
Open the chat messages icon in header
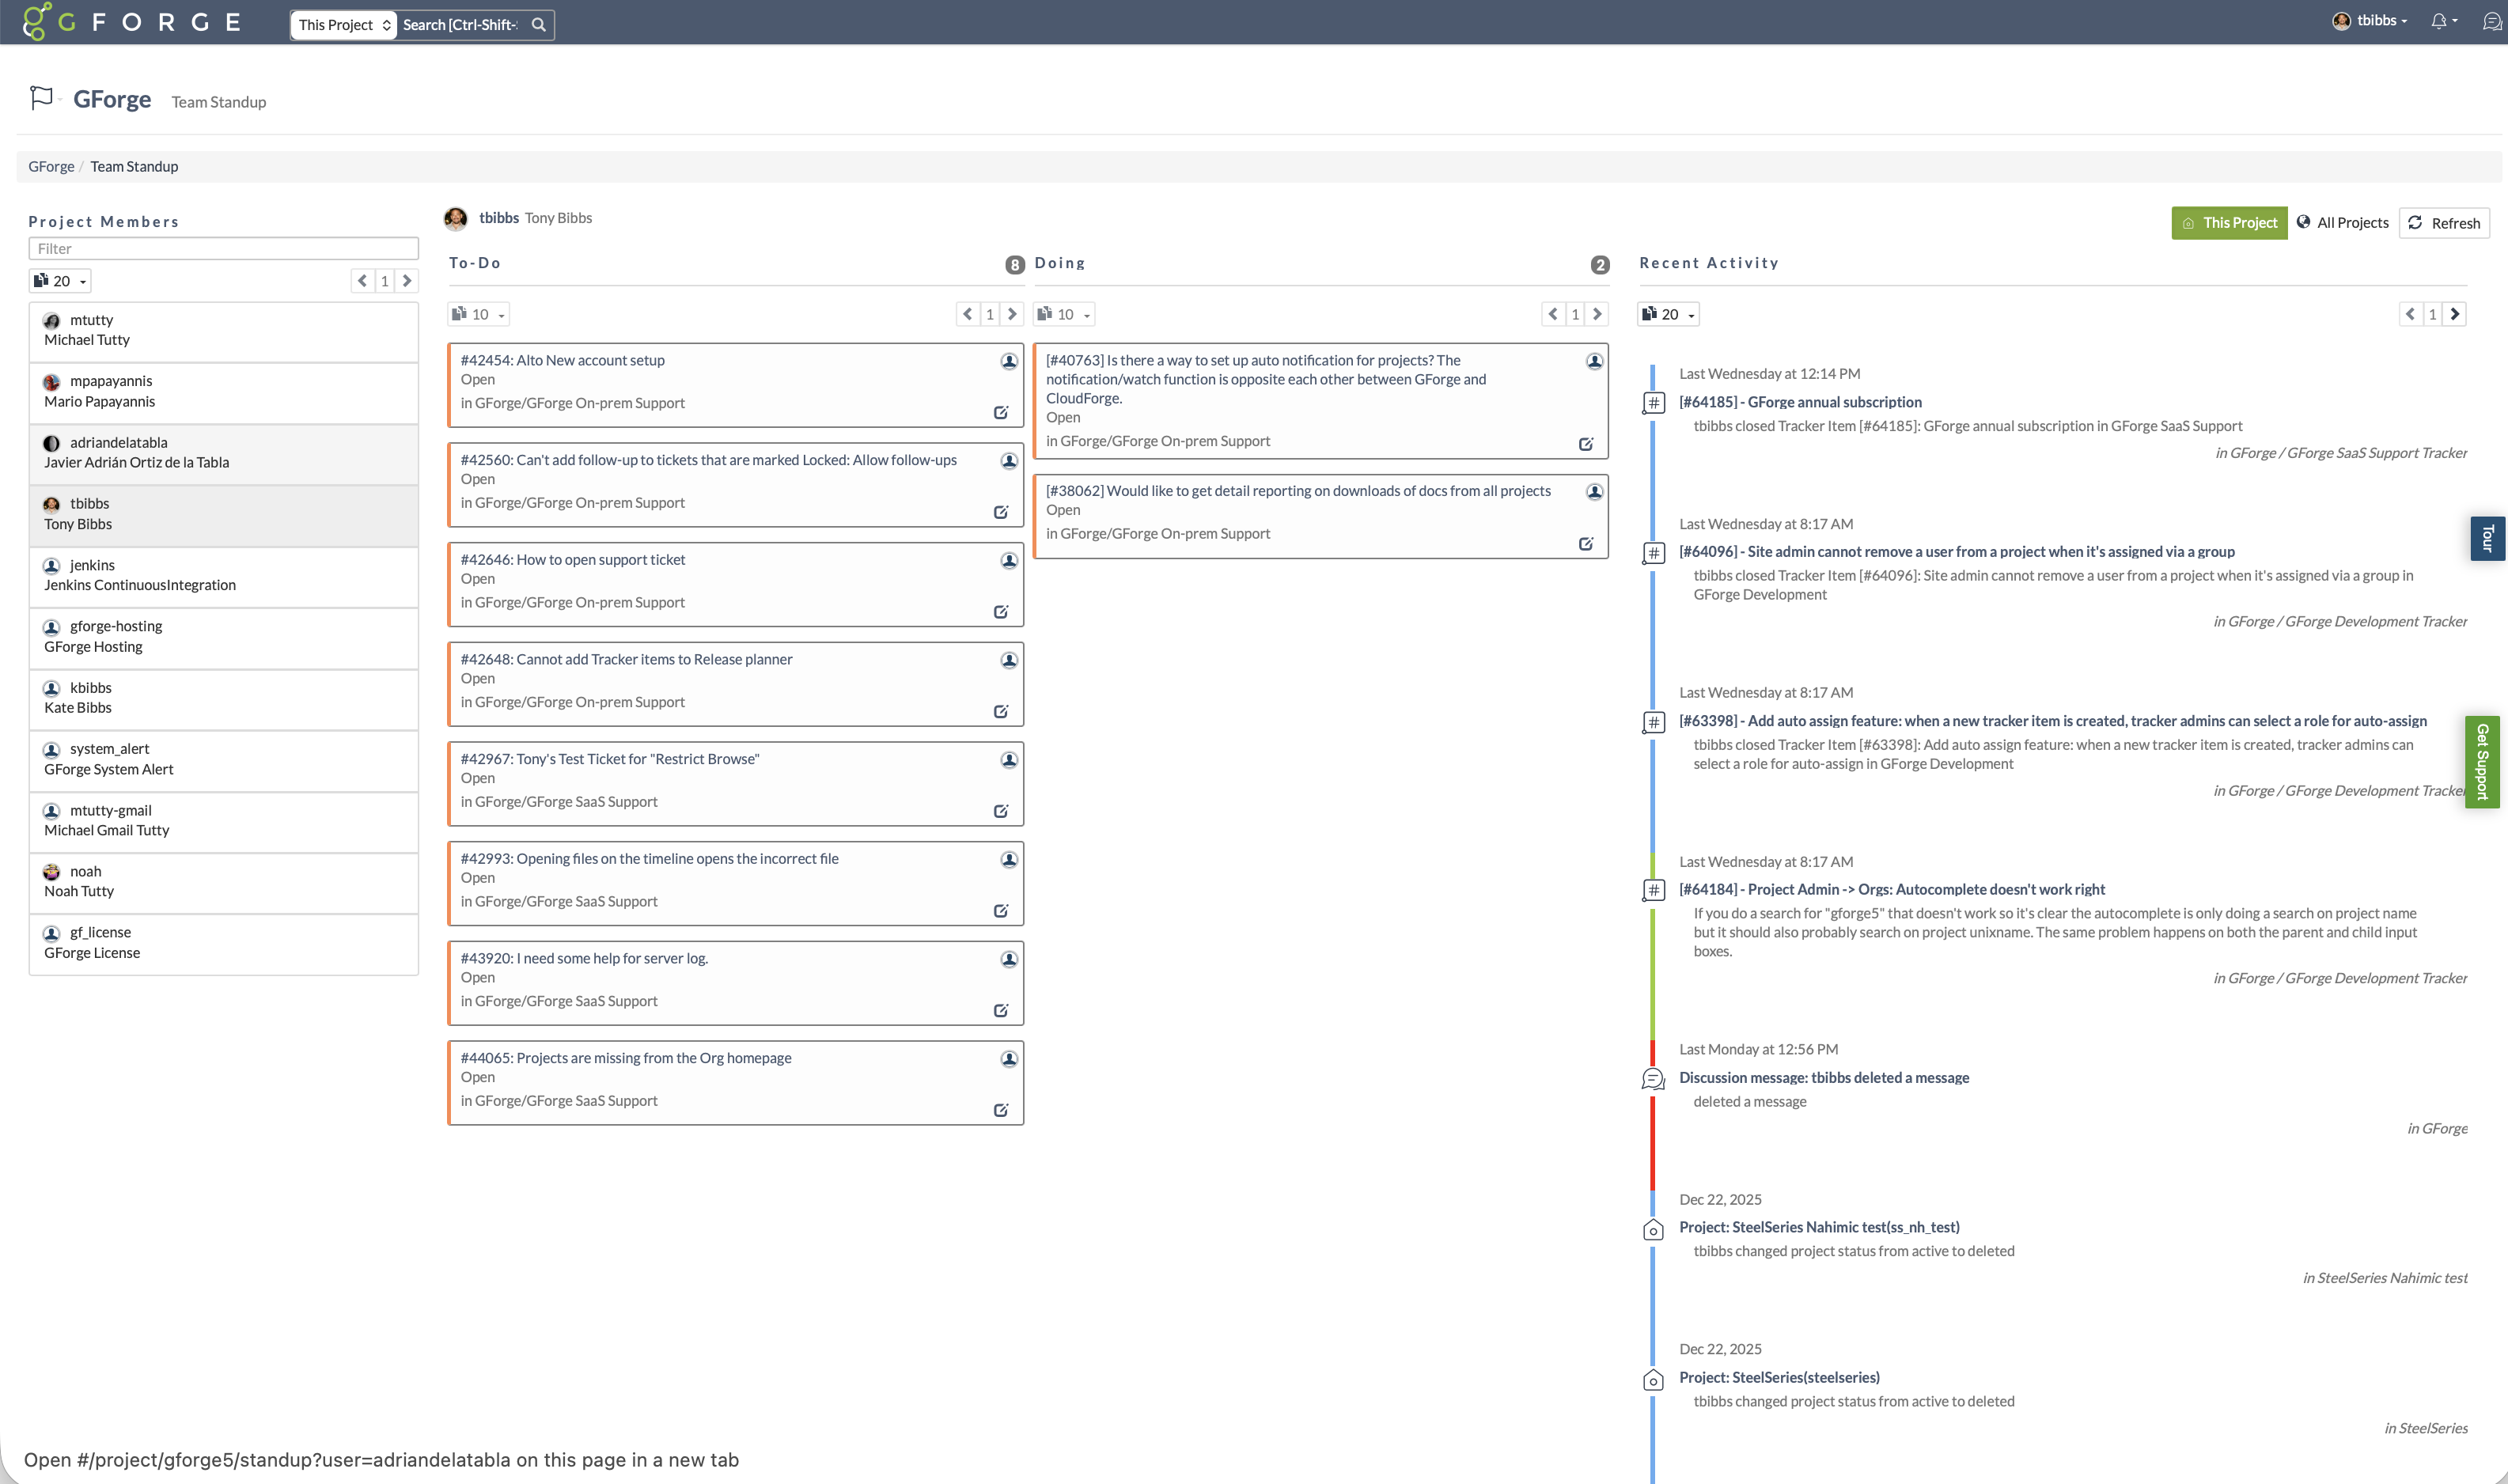[2491, 21]
